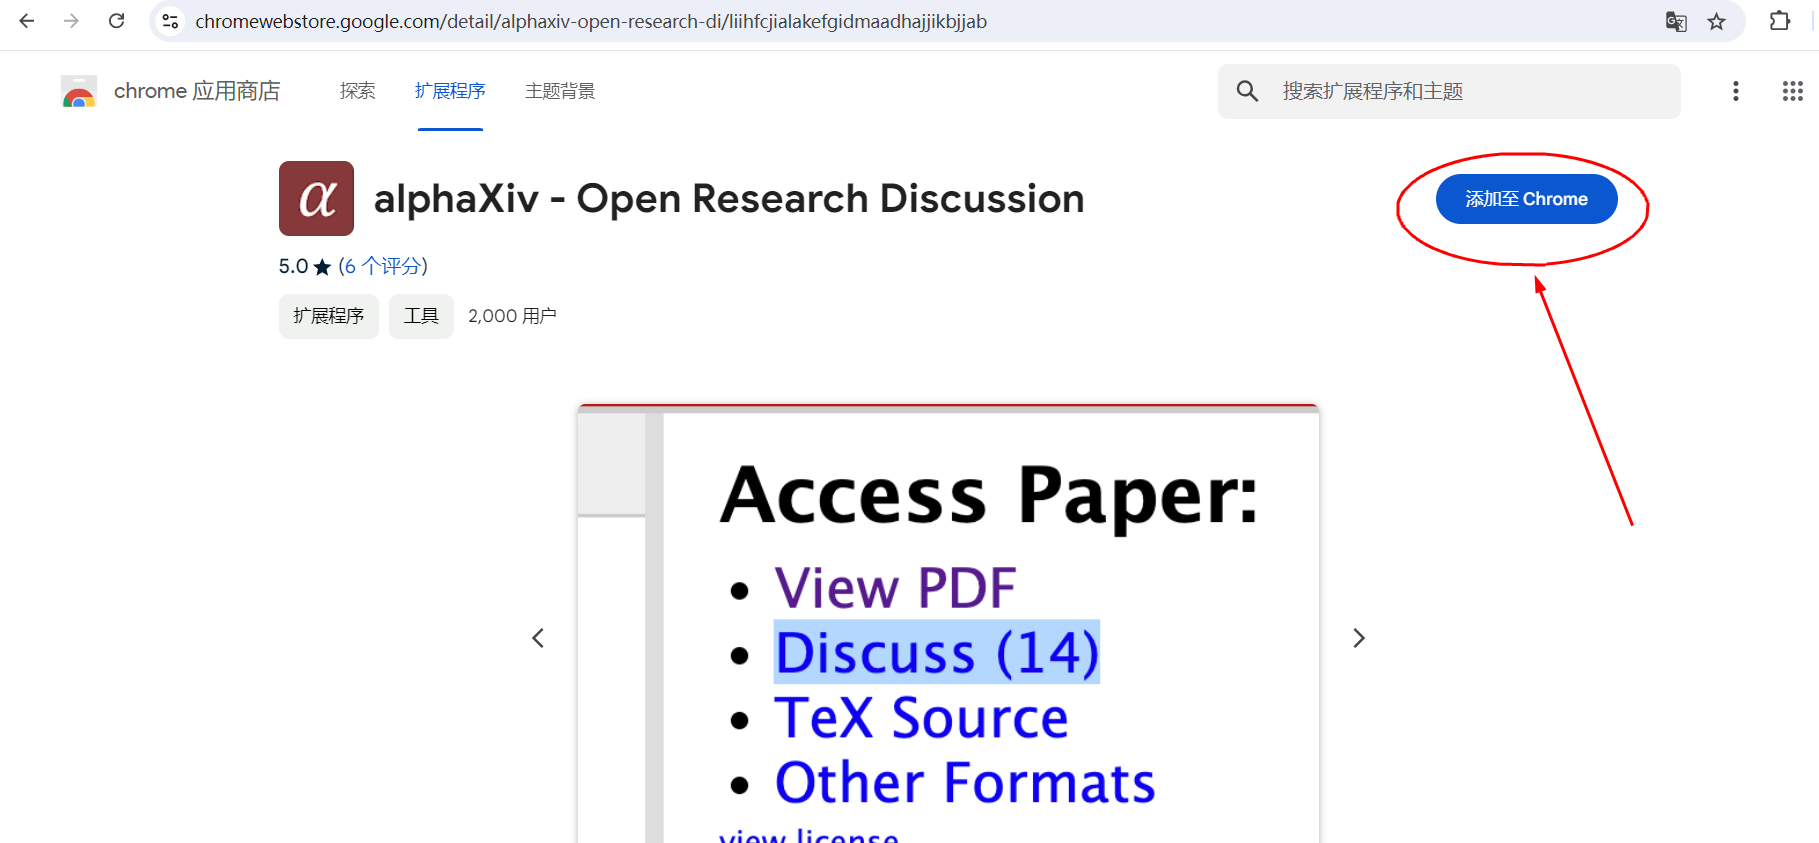The width and height of the screenshot is (1819, 843).
Task: Open the 主题背景 tab
Action: [560, 91]
